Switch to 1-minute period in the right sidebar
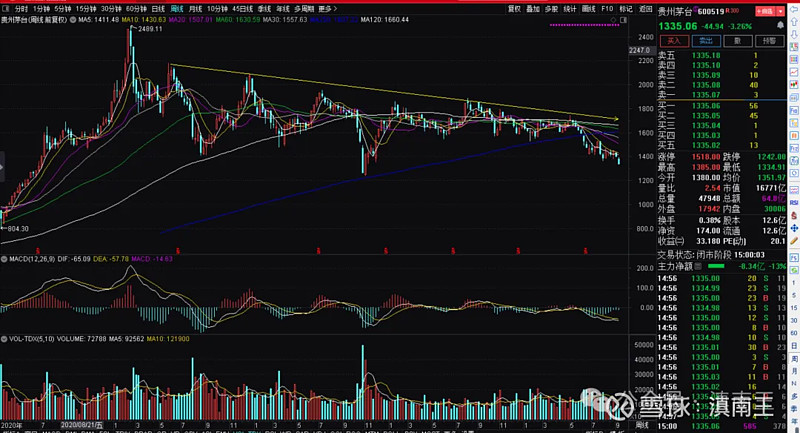 pos(794,283)
